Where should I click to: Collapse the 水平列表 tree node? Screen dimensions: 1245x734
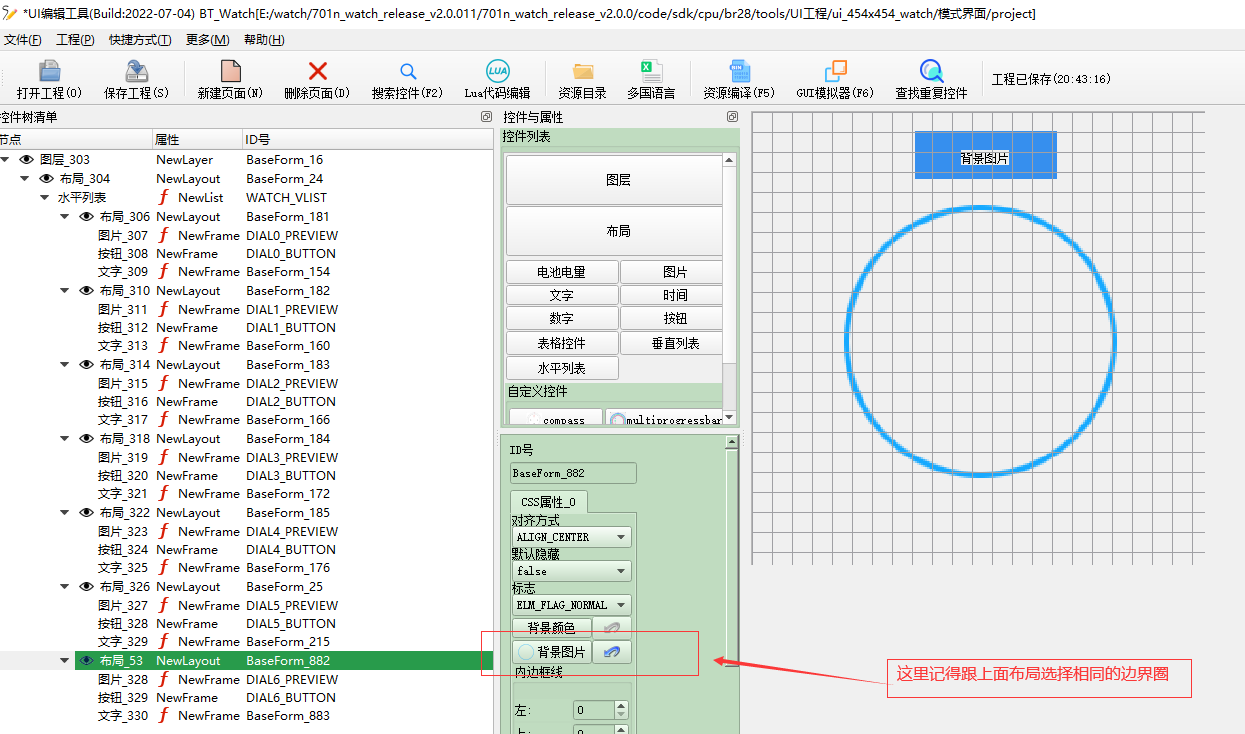[x=44, y=198]
